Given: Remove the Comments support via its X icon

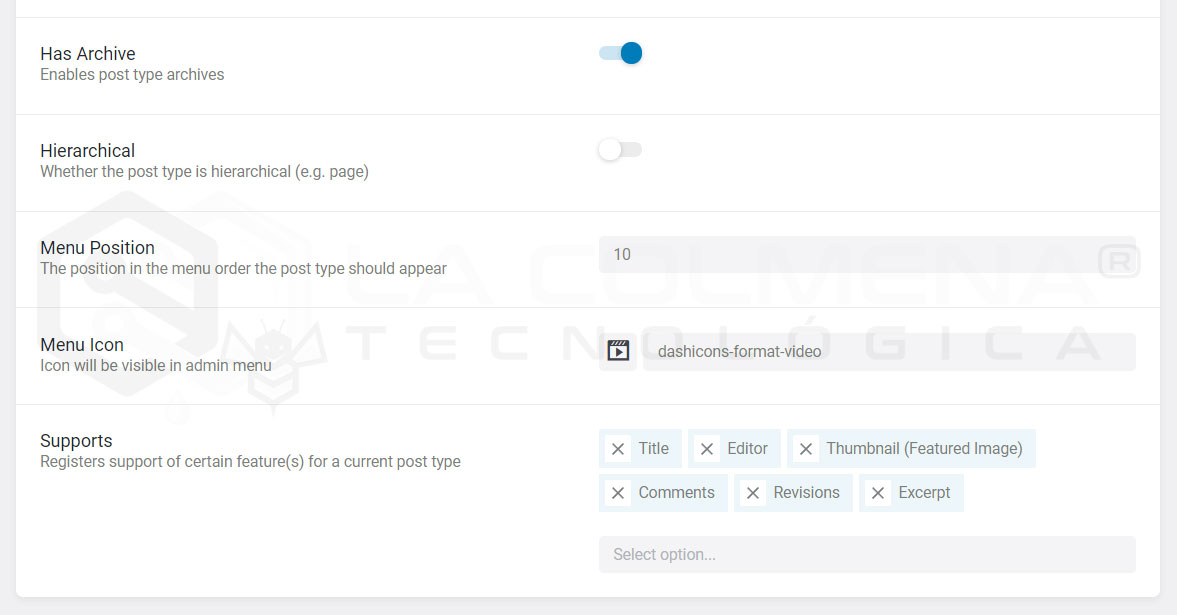Looking at the screenshot, I should pyautogui.click(x=618, y=492).
